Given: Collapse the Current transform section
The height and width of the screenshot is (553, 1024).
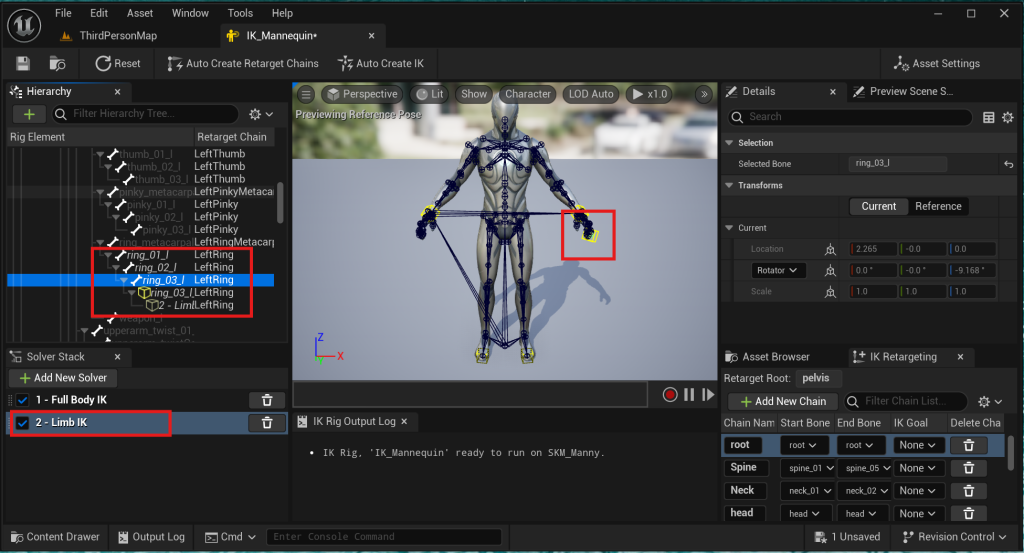Looking at the screenshot, I should (729, 228).
